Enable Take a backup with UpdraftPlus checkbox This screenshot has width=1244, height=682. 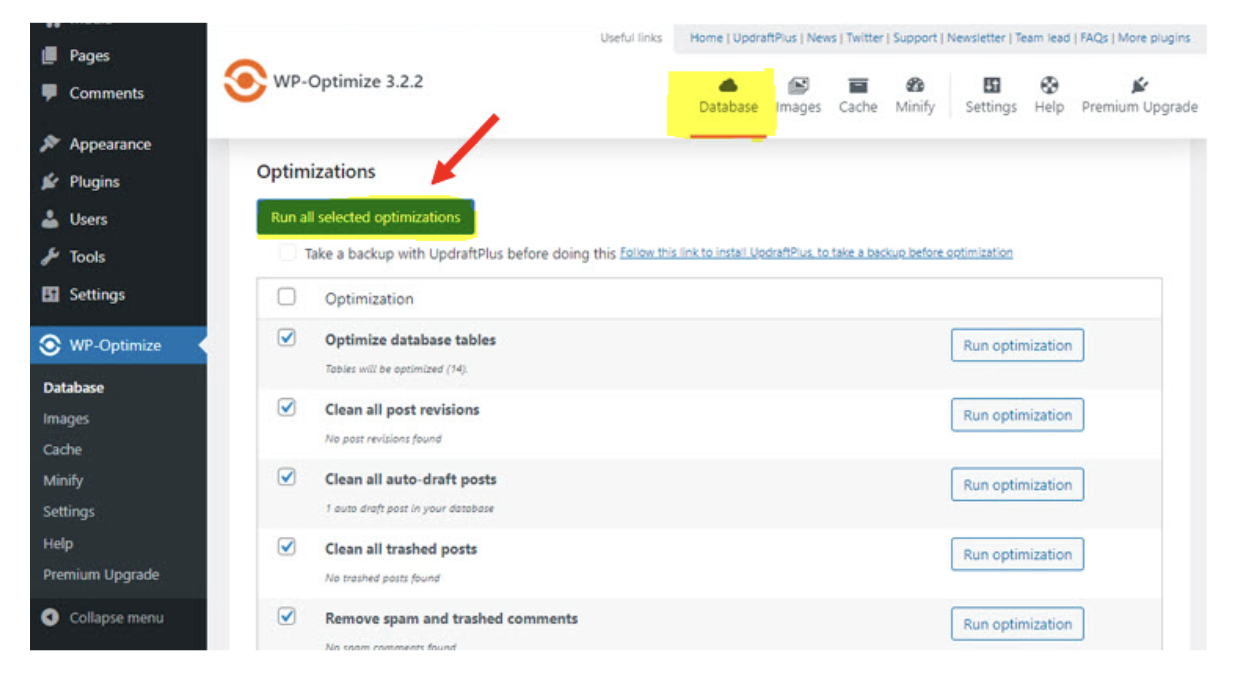(x=288, y=253)
